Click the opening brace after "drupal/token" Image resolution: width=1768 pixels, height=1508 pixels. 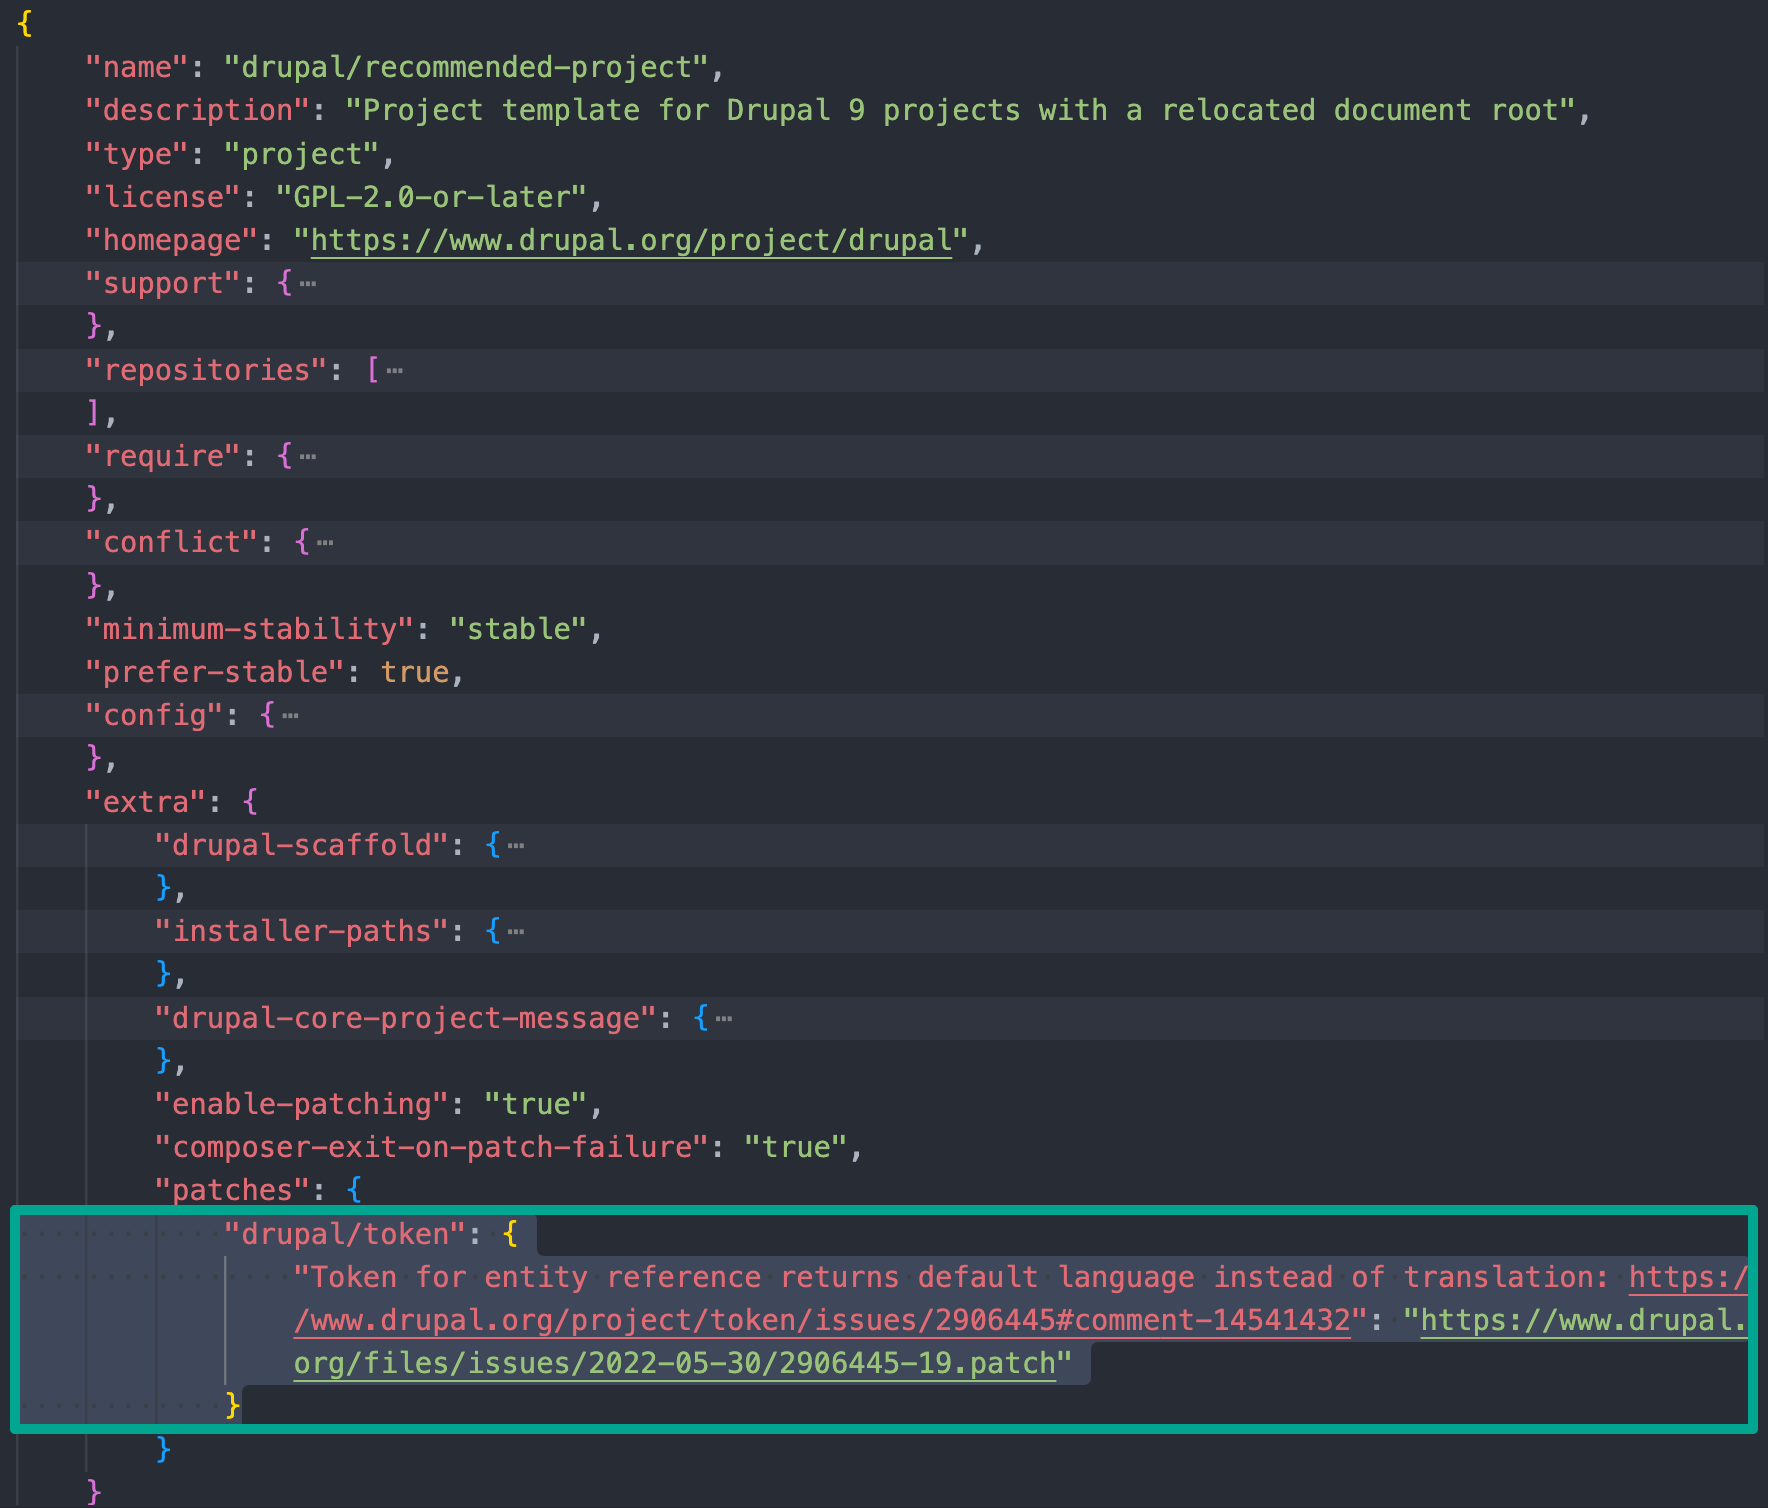[x=510, y=1235]
